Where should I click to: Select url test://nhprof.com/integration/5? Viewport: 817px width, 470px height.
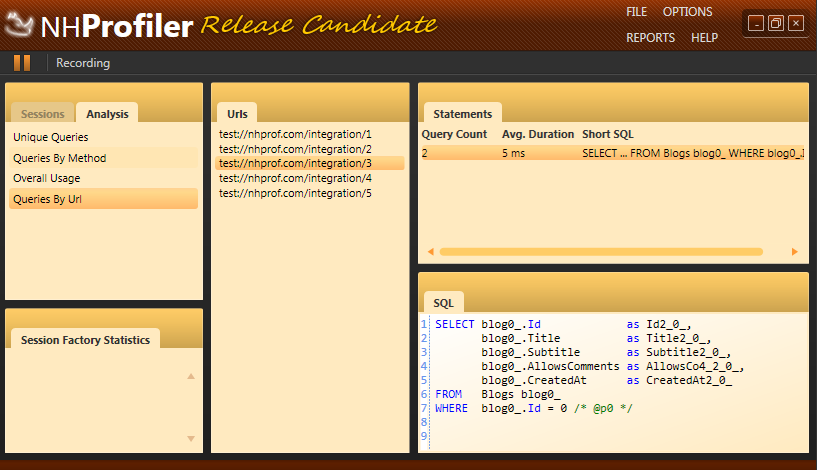coord(310,193)
